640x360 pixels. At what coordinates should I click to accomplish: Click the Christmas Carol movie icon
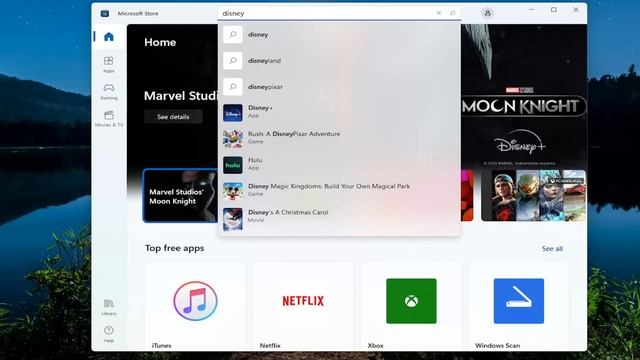click(x=233, y=219)
